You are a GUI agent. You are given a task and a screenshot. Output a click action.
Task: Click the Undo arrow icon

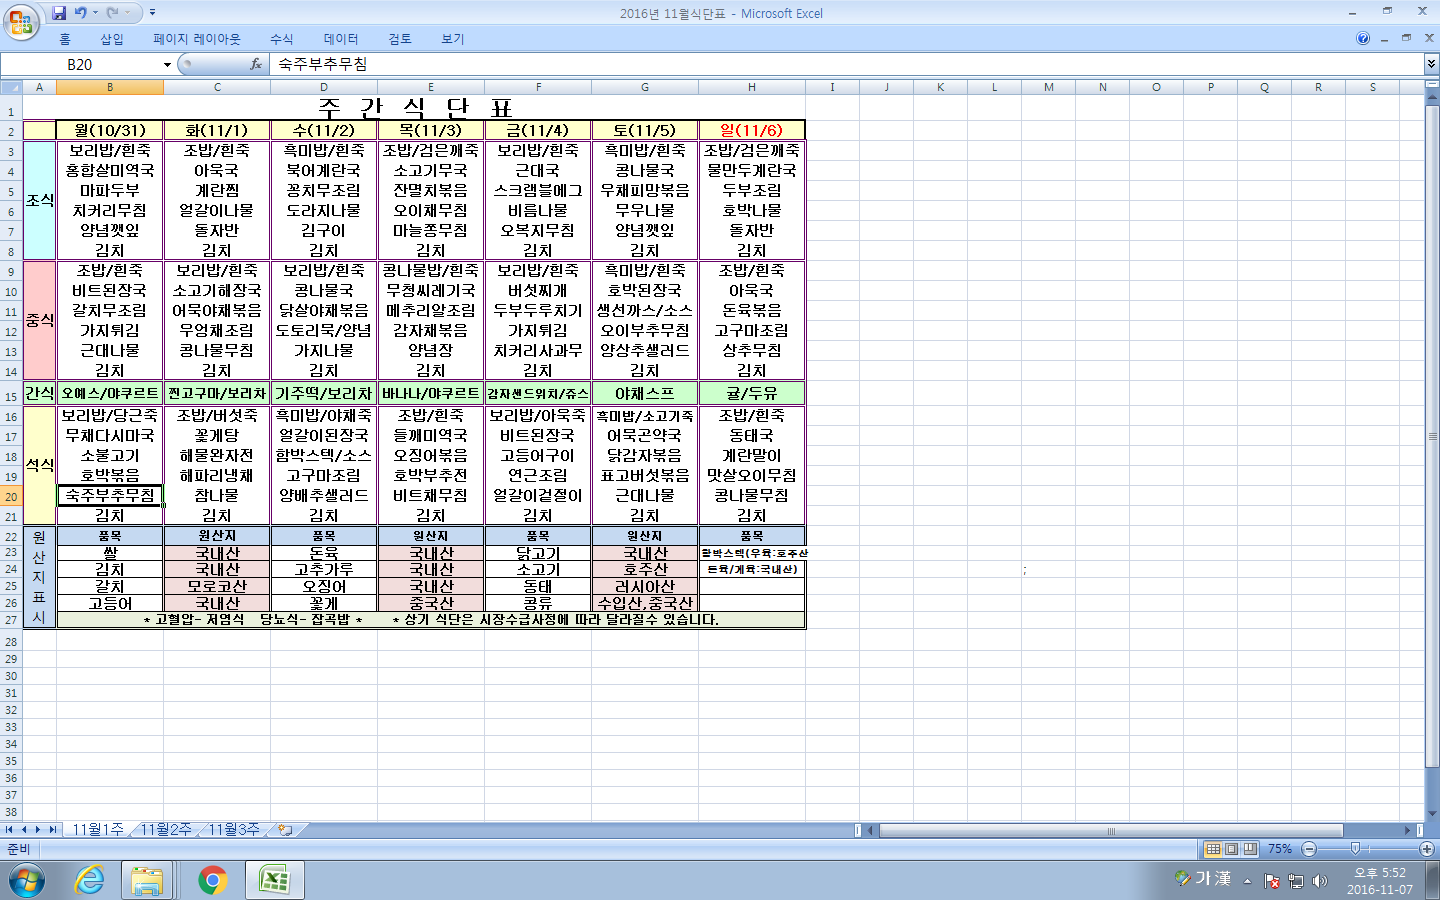pos(81,13)
